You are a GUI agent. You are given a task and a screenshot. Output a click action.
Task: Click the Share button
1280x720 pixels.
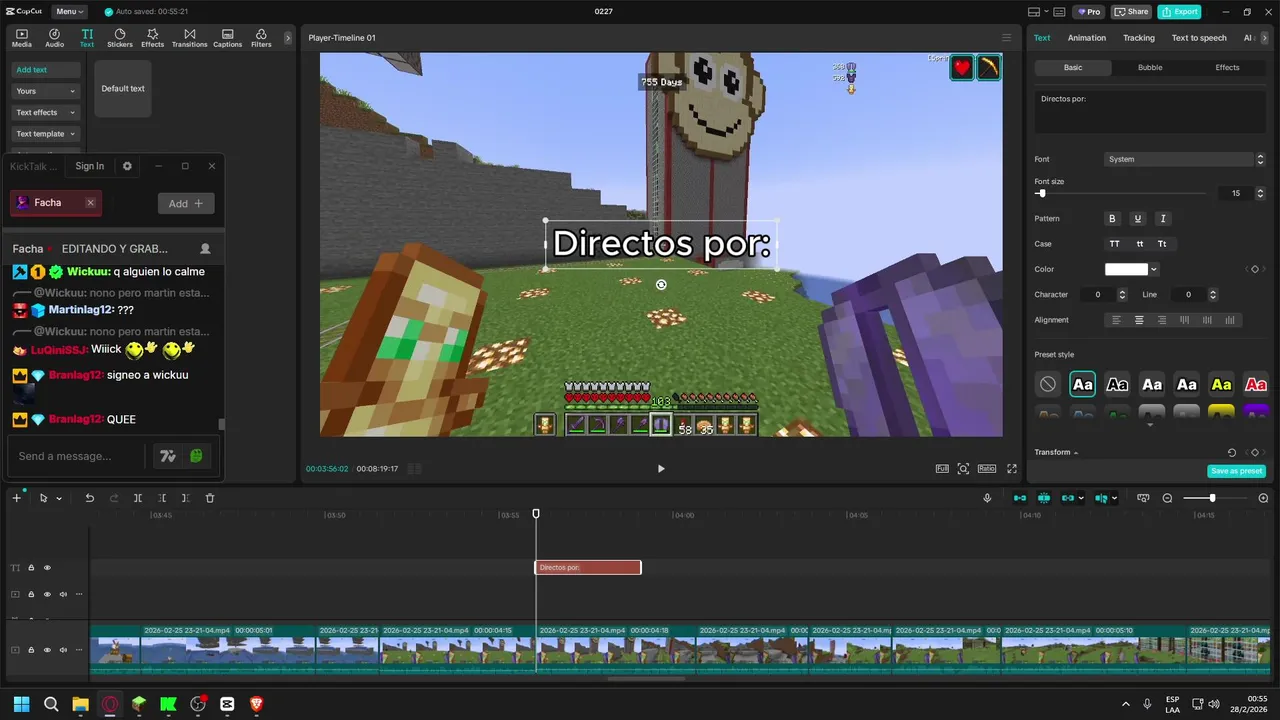point(1132,12)
